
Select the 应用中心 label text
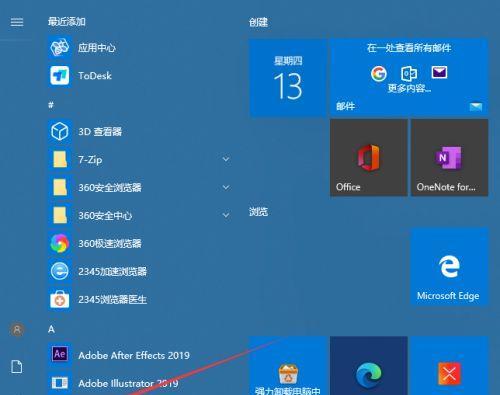pos(97,48)
